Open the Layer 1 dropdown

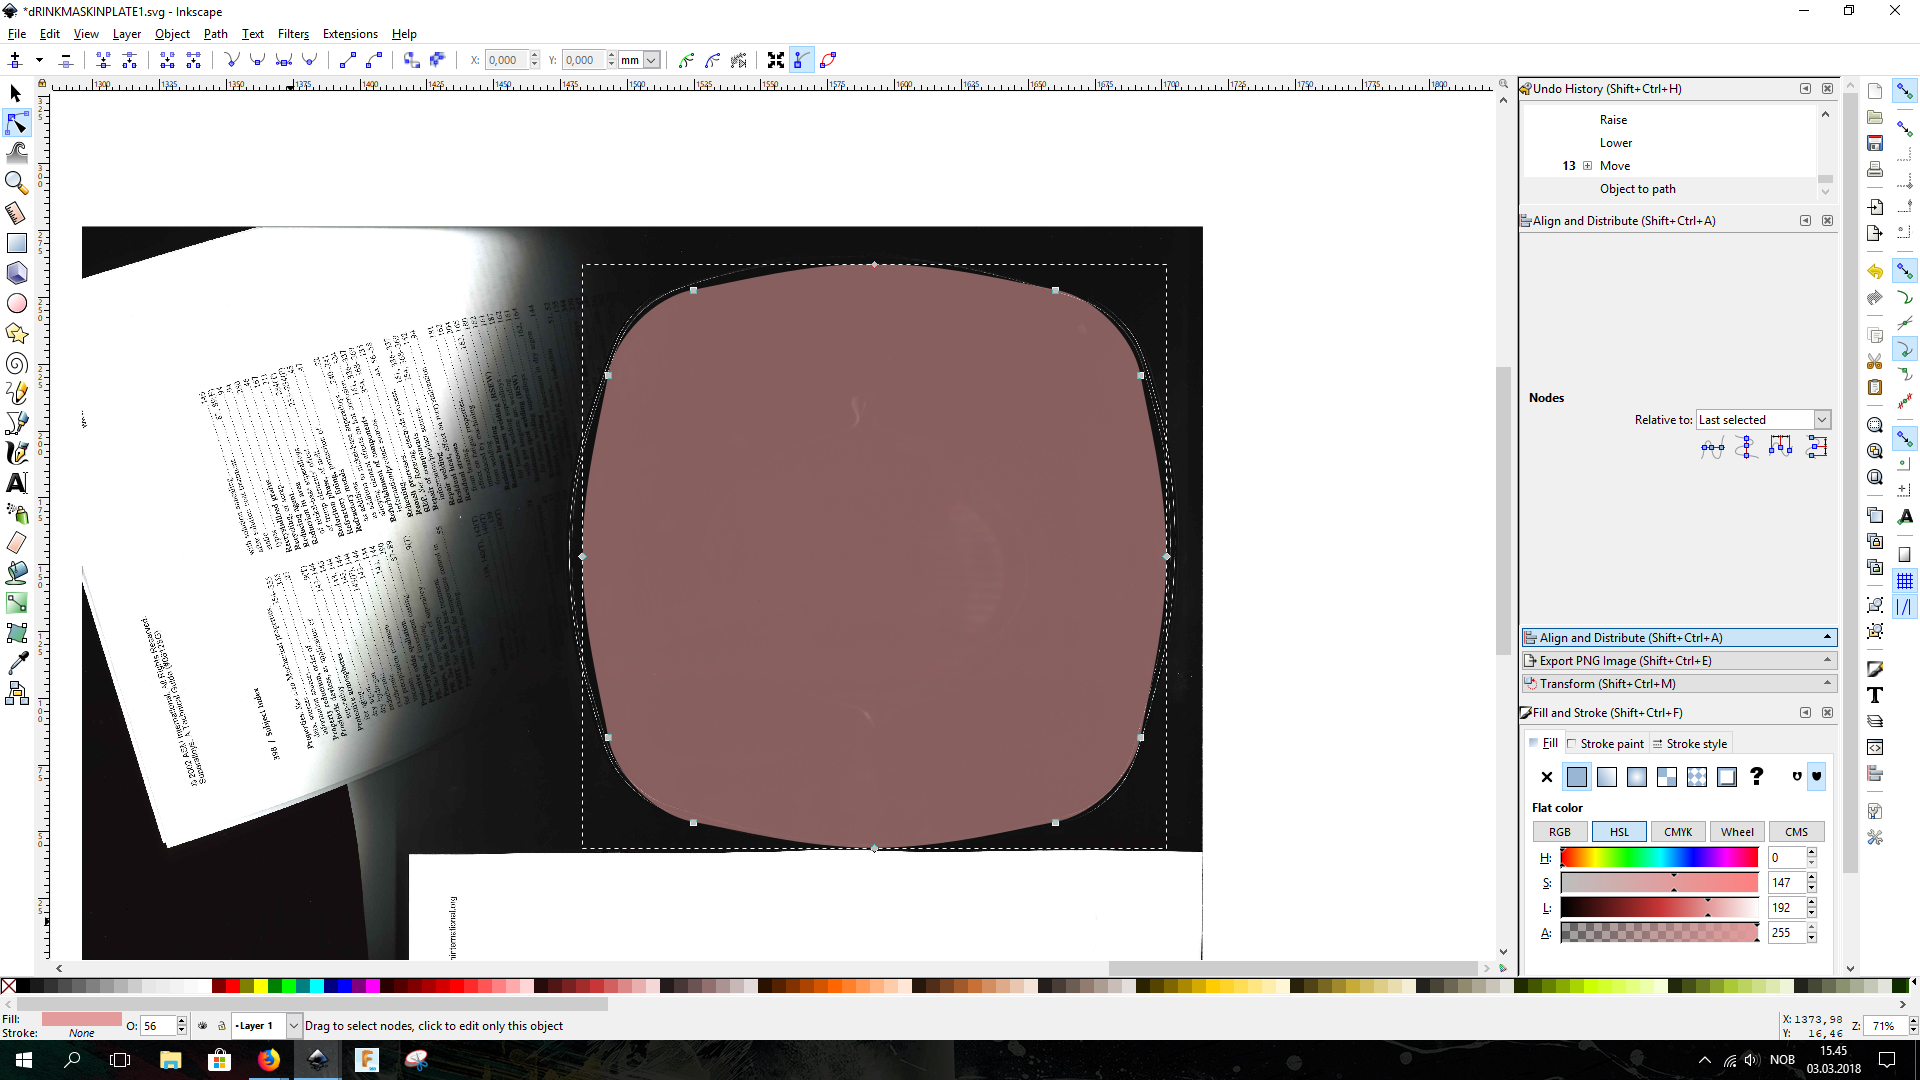click(x=267, y=1026)
